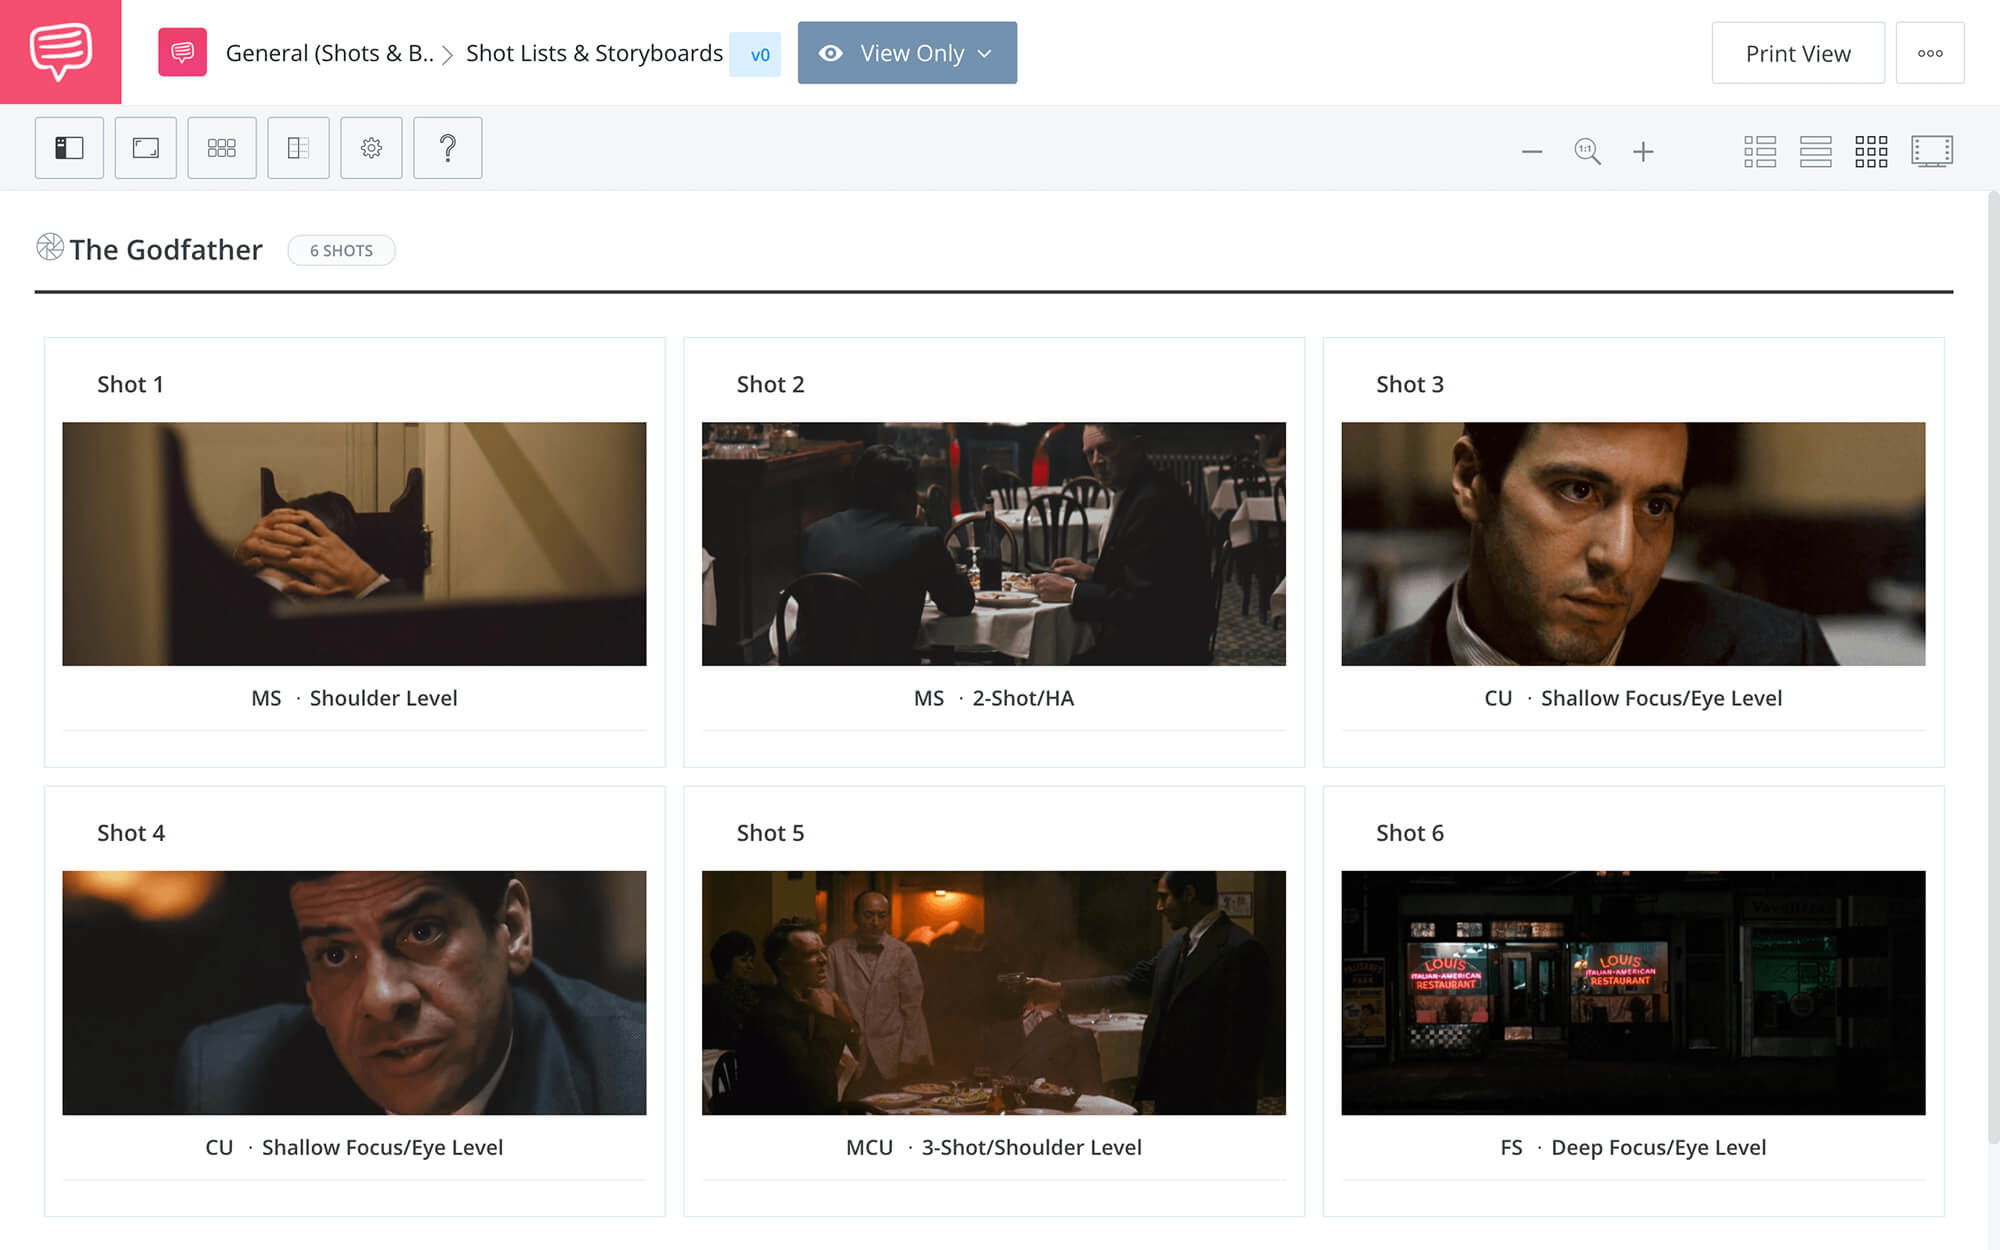Click the column layout toolbar icon
This screenshot has width=2000, height=1250.
(x=298, y=148)
